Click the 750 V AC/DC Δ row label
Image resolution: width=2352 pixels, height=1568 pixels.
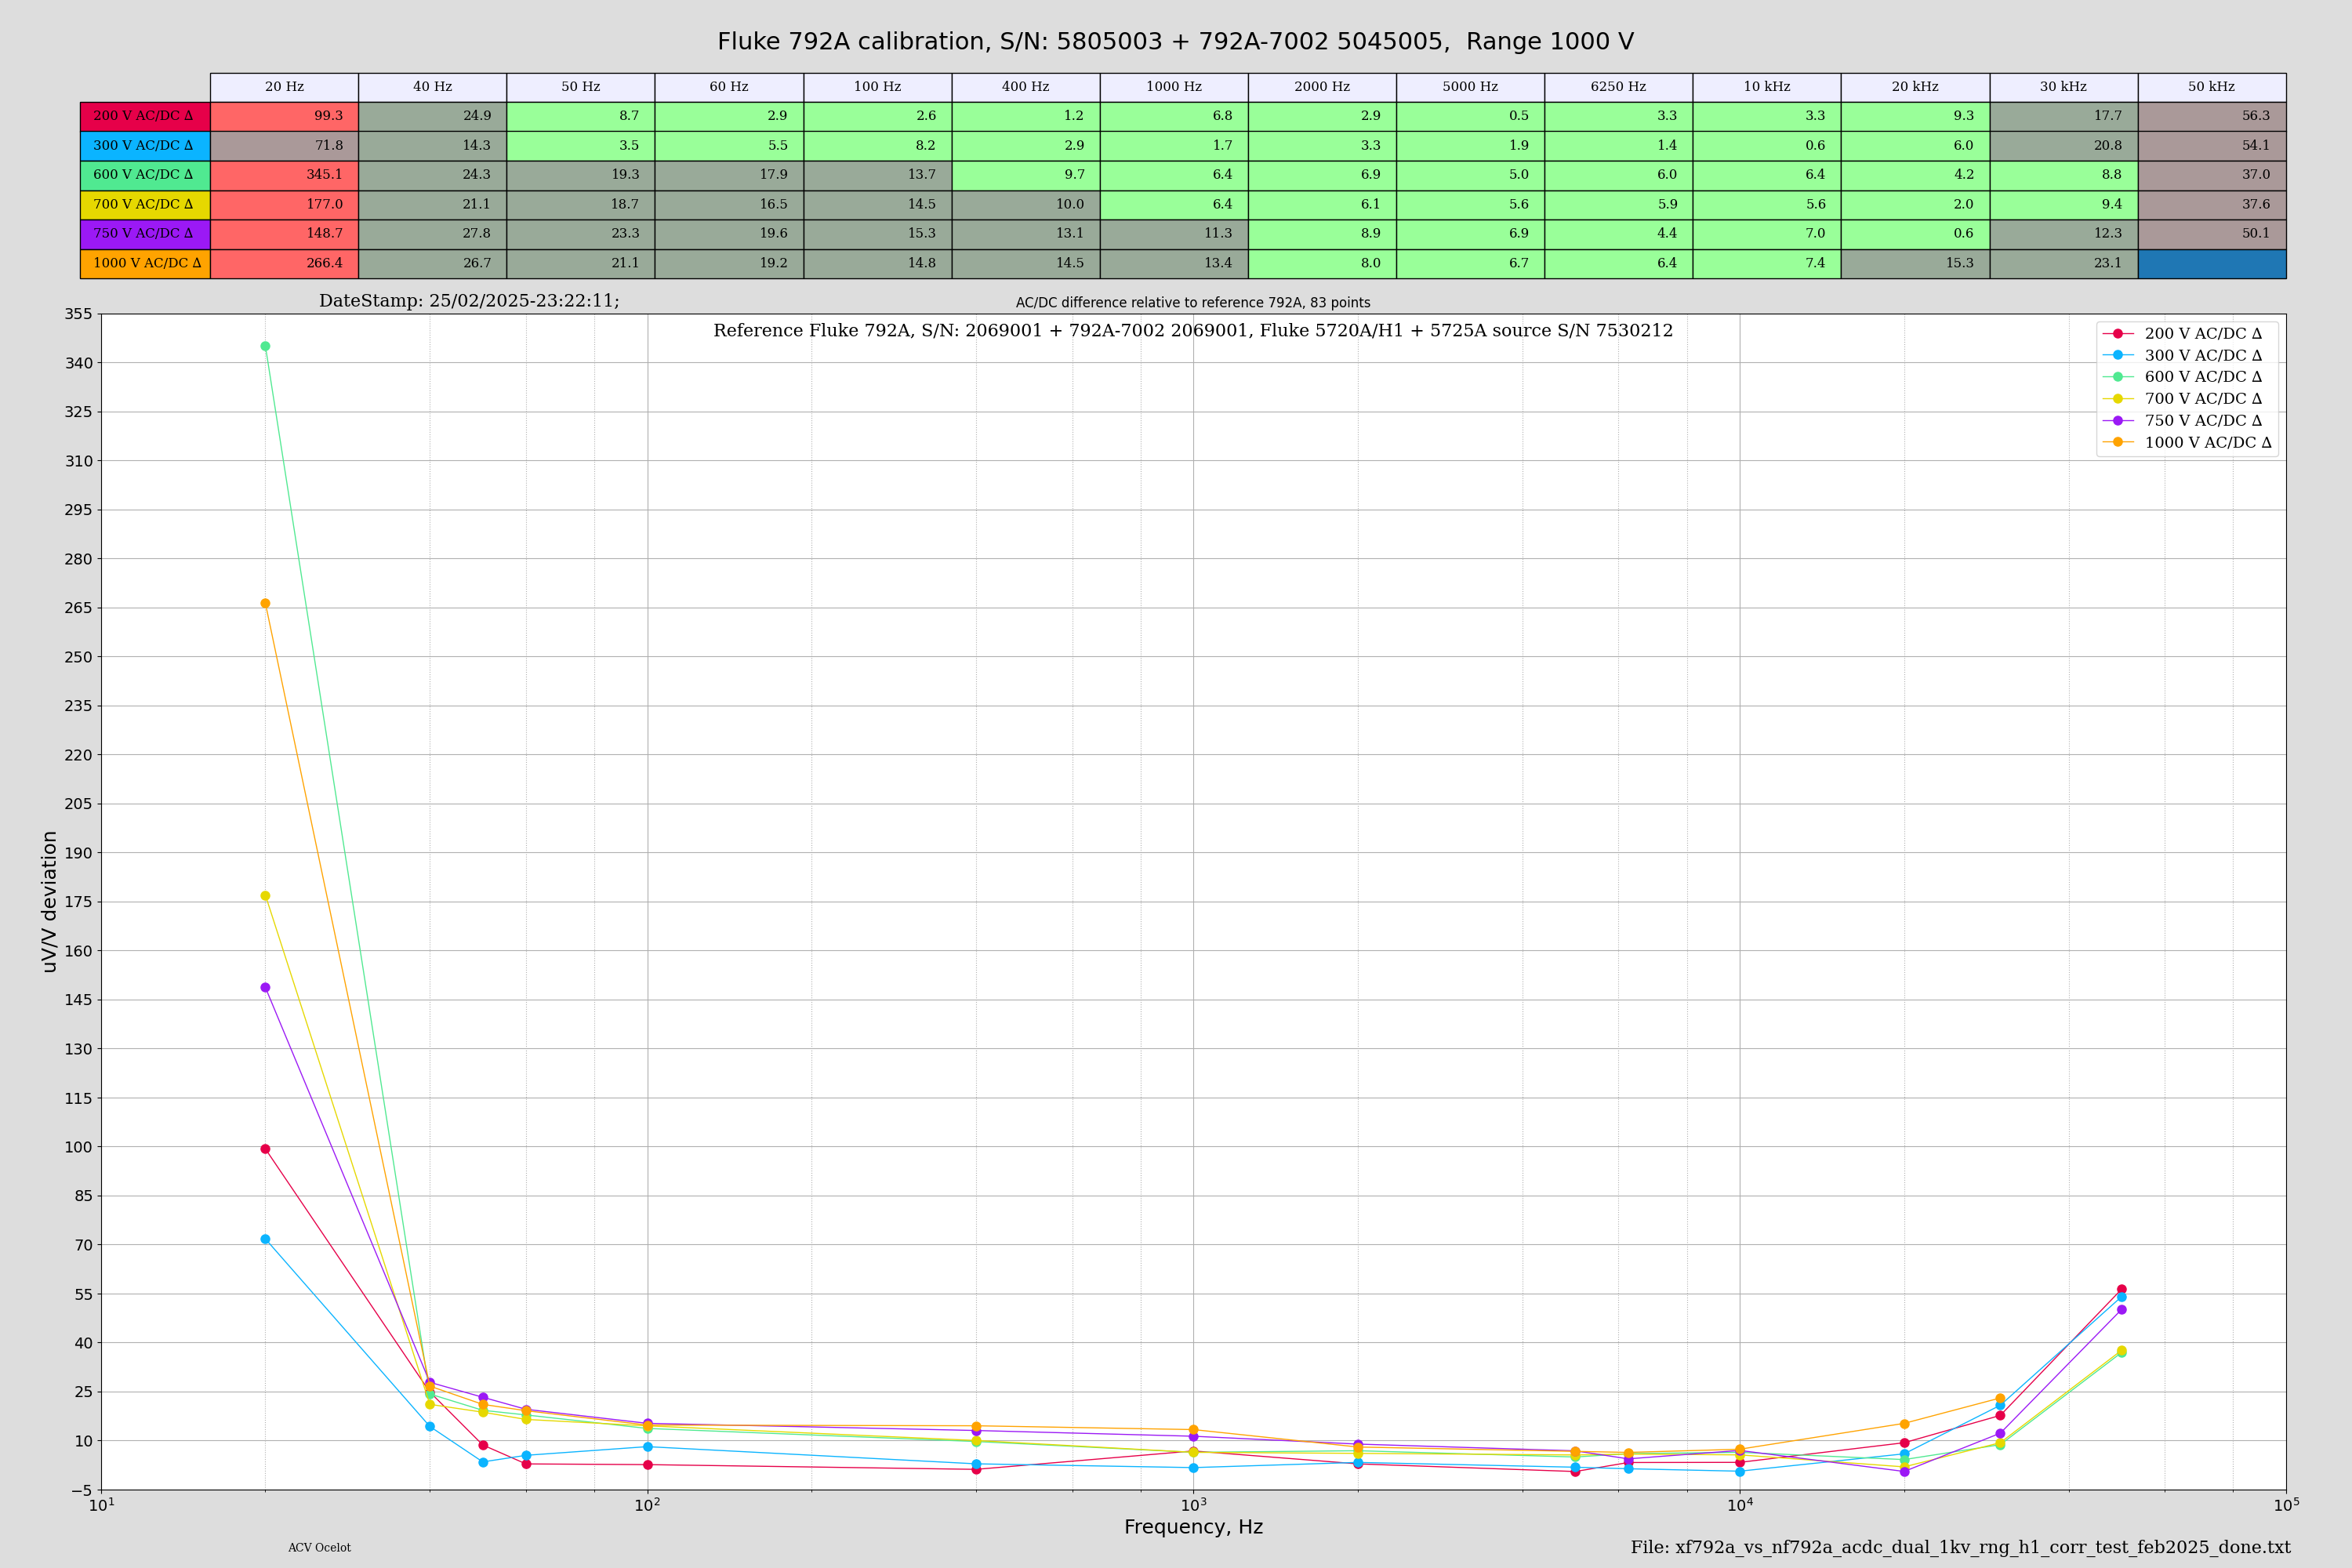145,234
